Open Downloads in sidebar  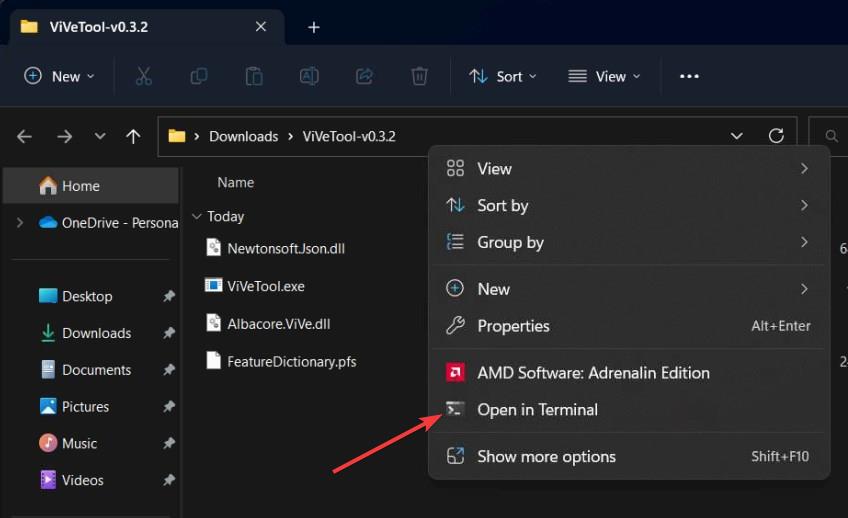click(96, 333)
